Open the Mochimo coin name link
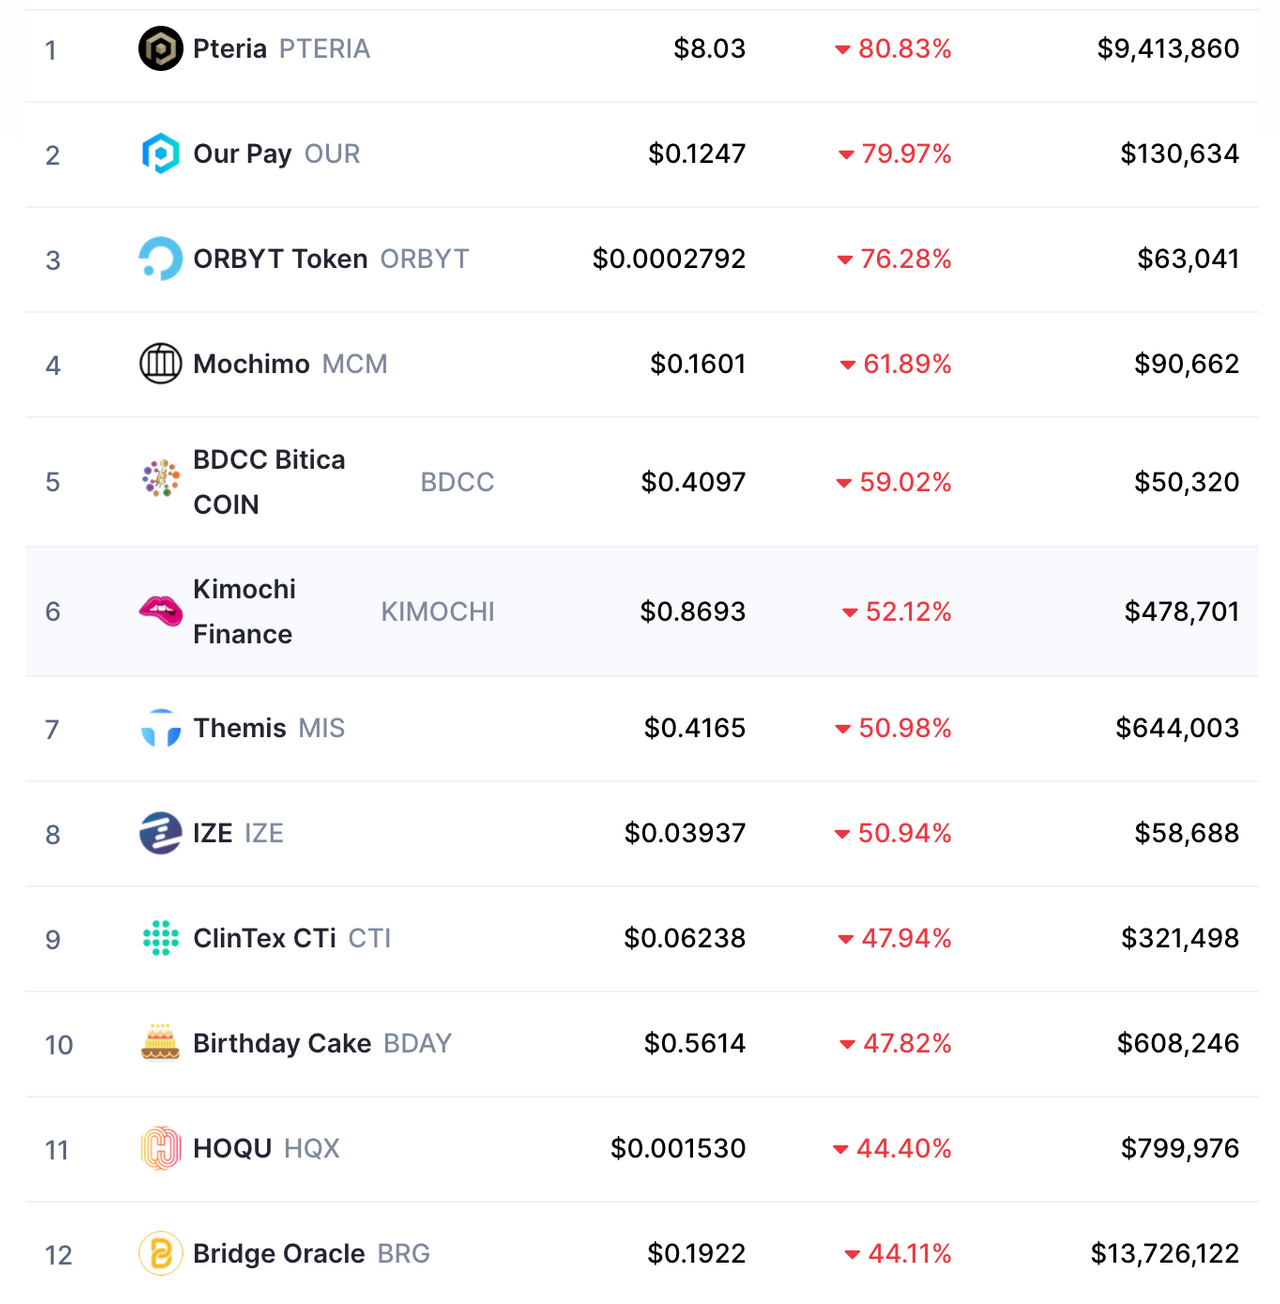This screenshot has width=1280, height=1304. click(x=251, y=364)
